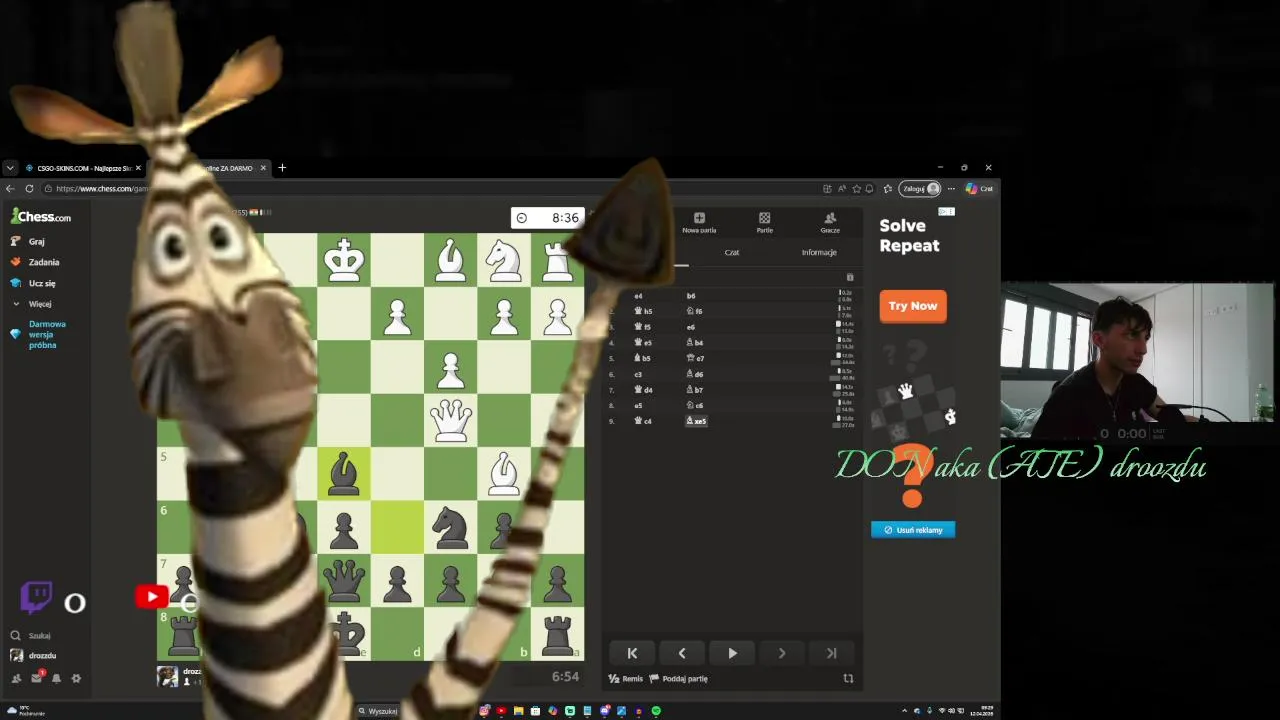
Task: Open browser three-dot menu
Action: pos(951,188)
